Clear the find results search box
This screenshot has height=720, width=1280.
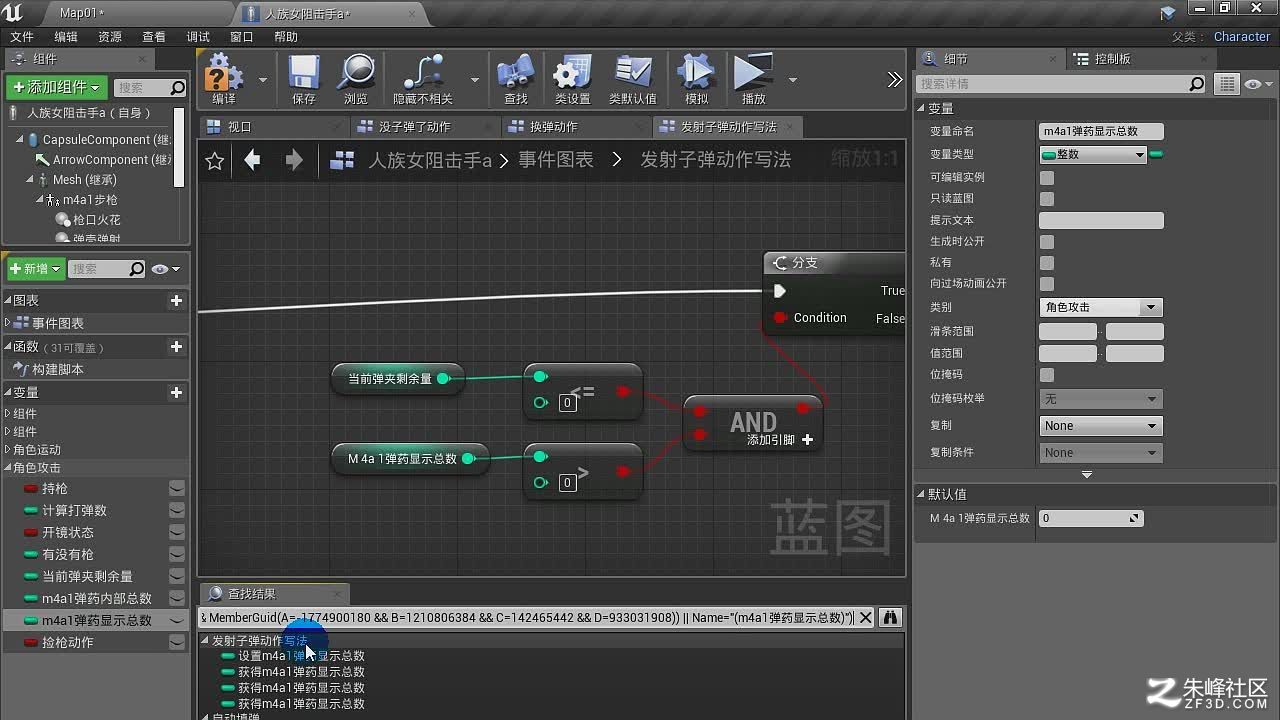tap(866, 618)
